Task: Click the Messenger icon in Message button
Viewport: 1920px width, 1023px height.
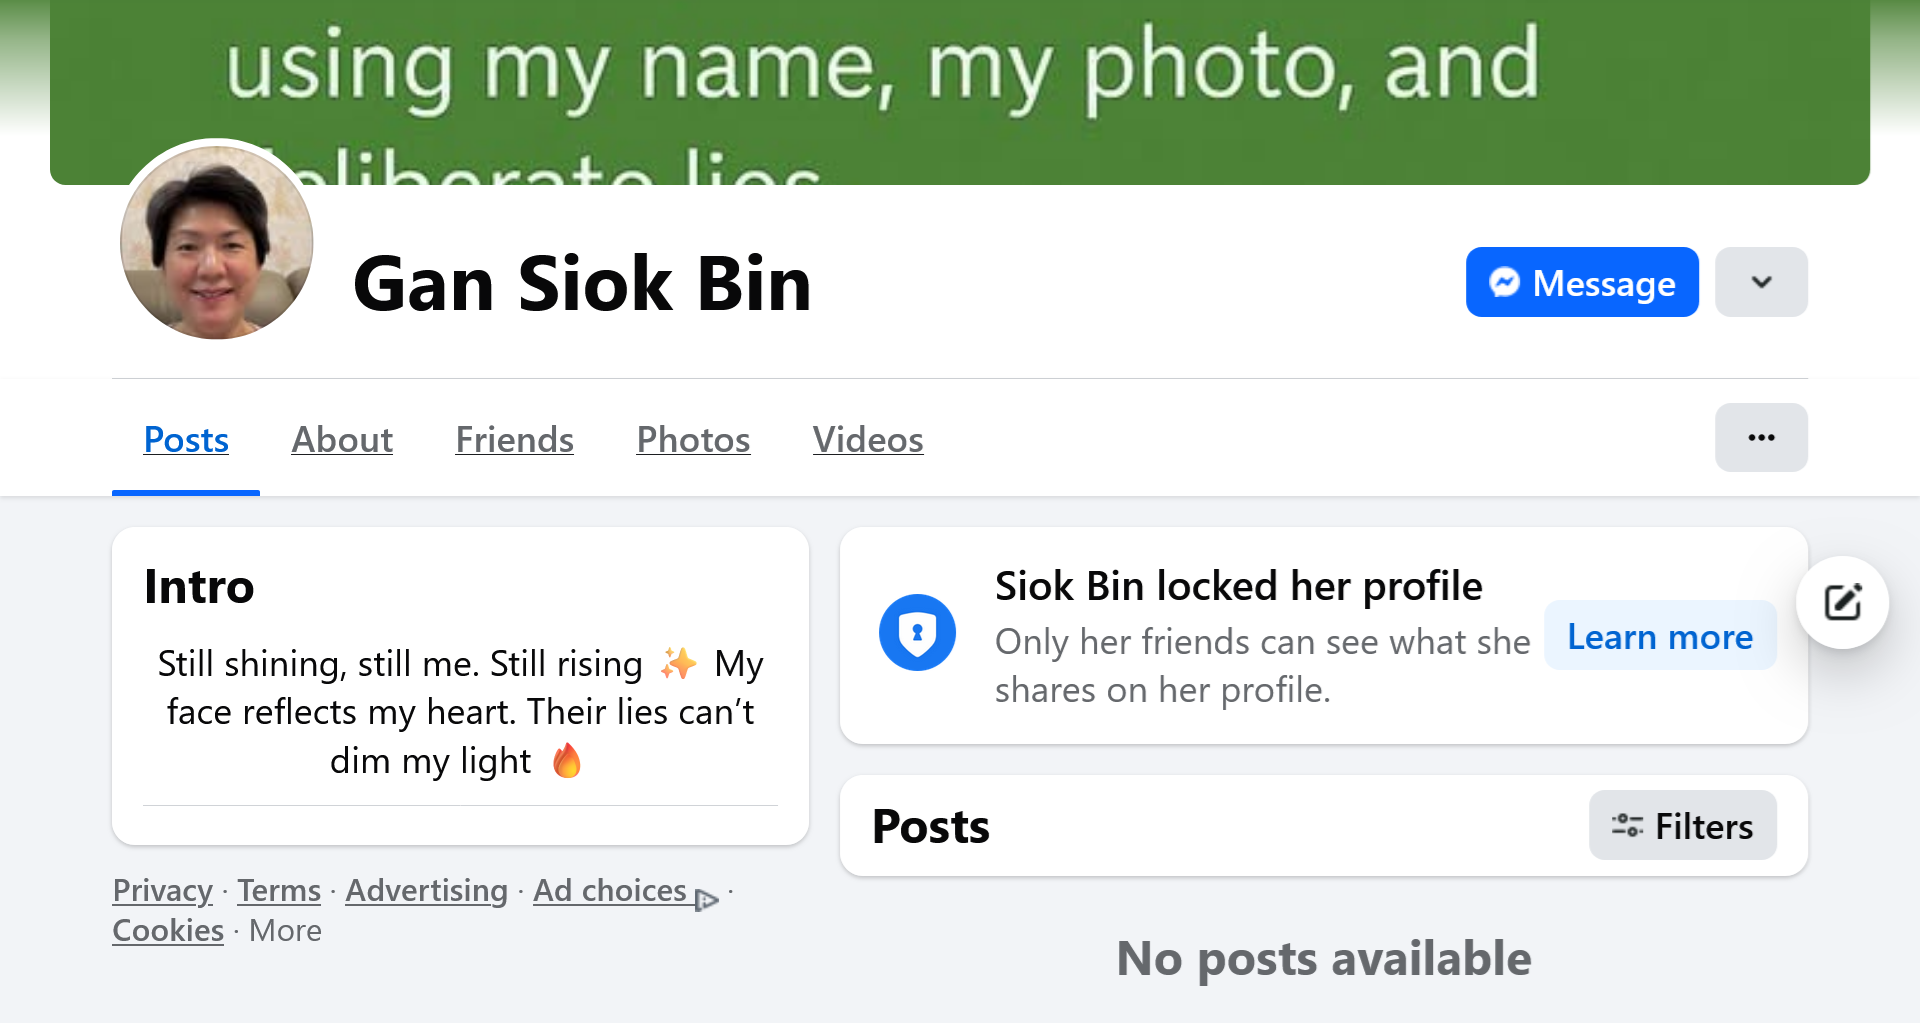Action: (x=1504, y=283)
